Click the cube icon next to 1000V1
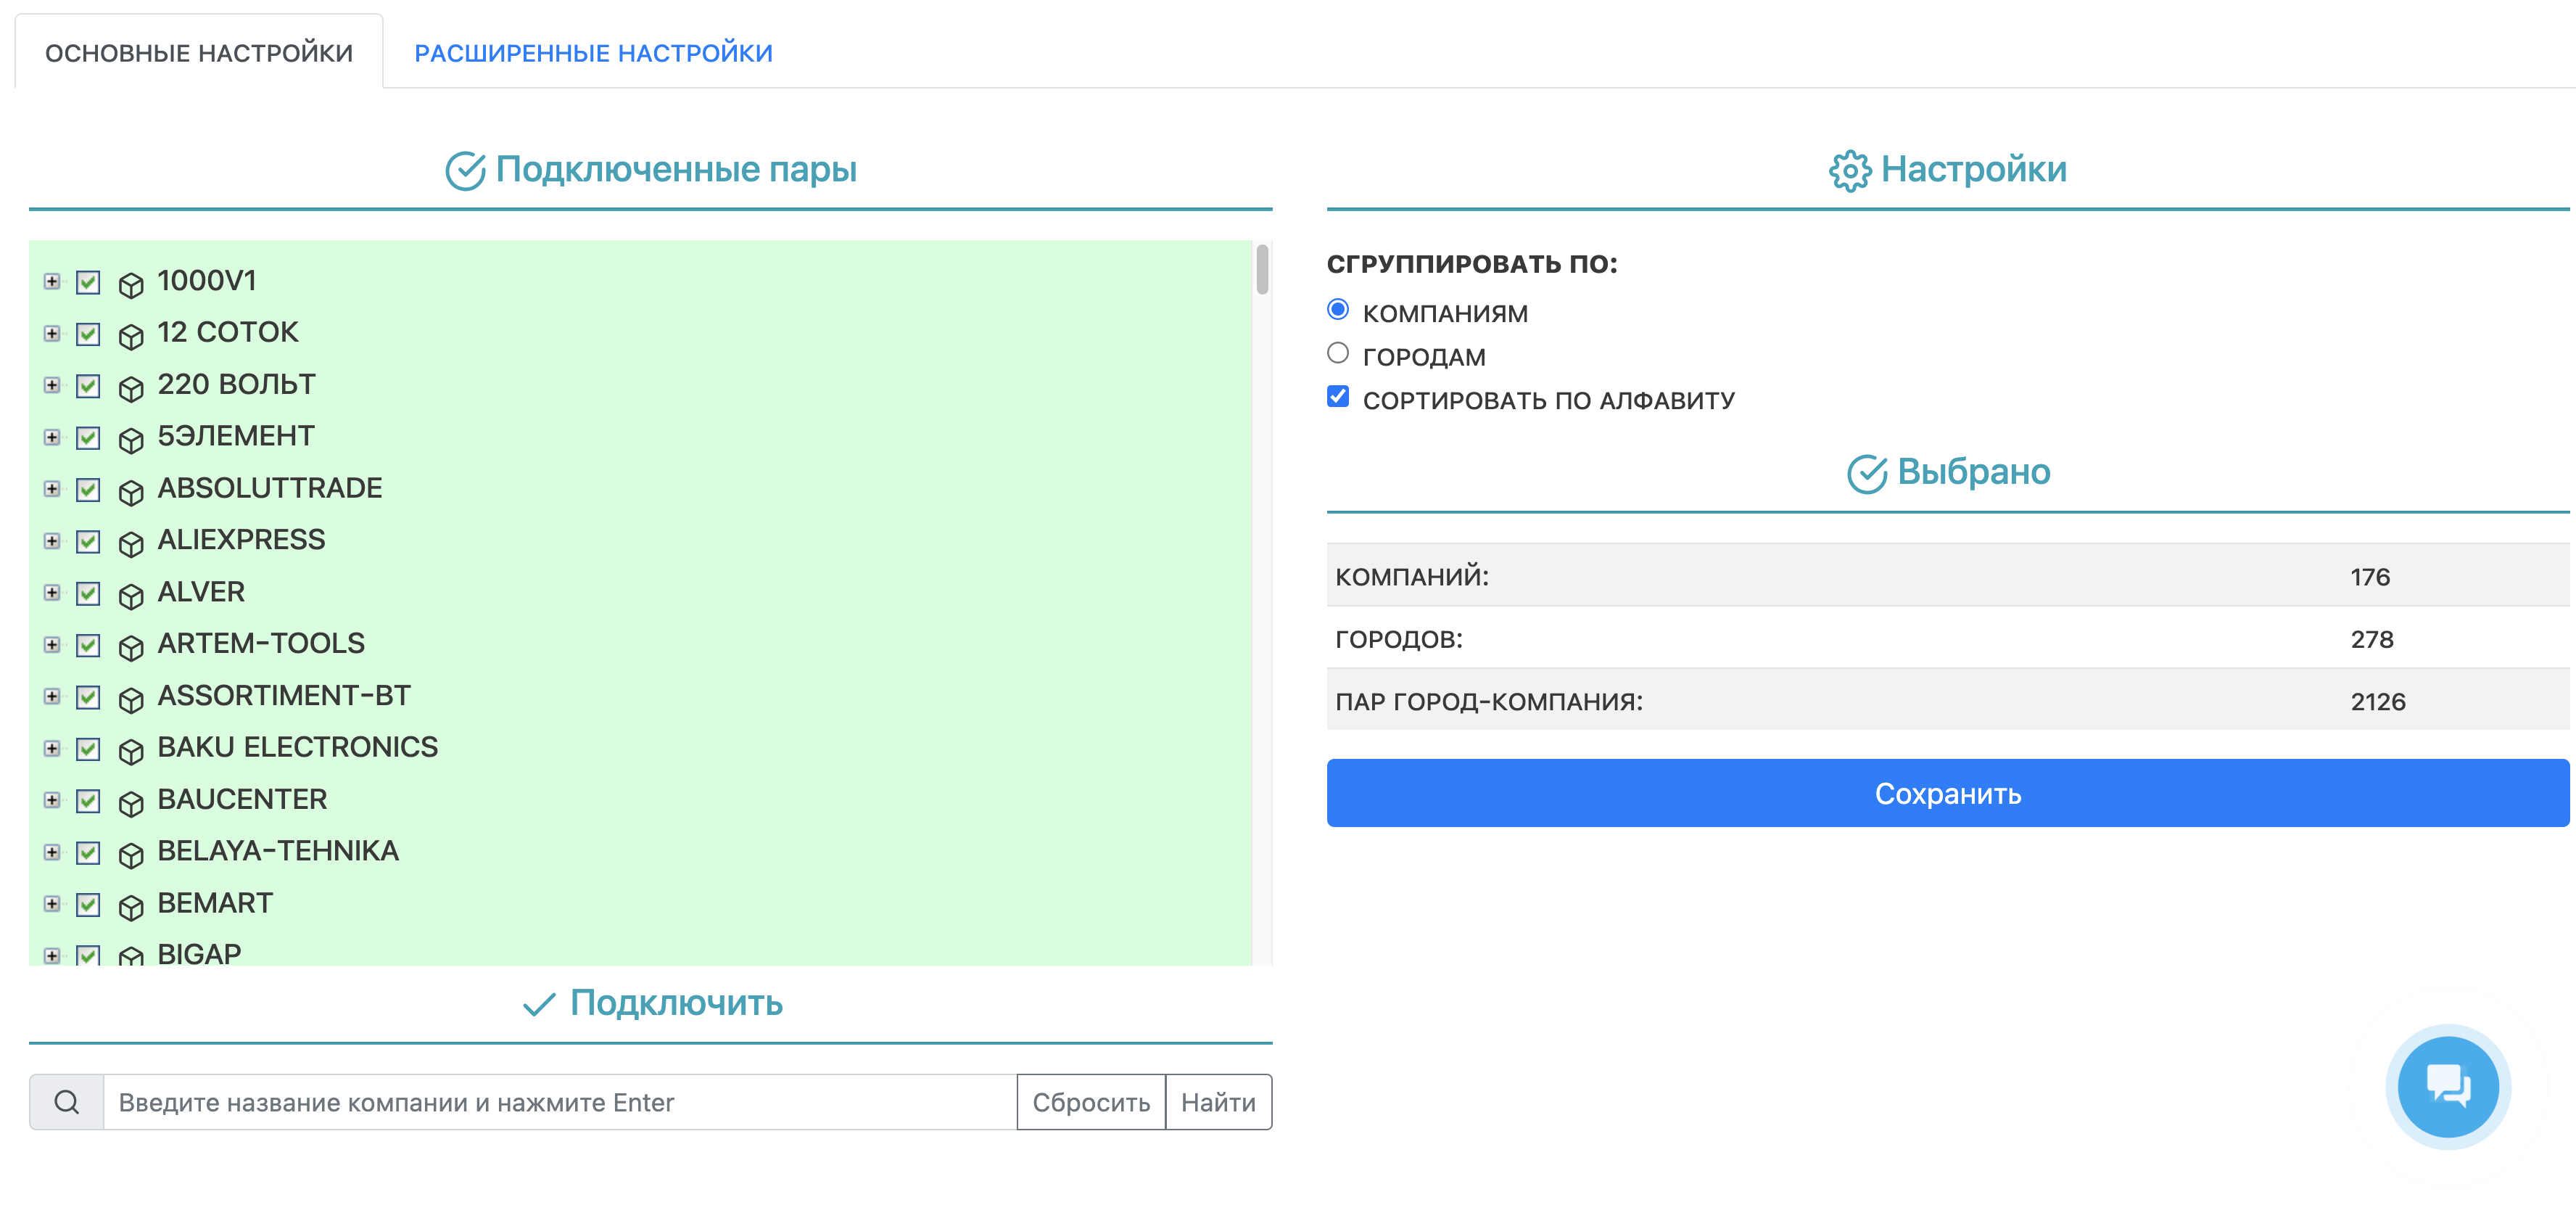Screen dimensions: 2576x1213 point(131,285)
